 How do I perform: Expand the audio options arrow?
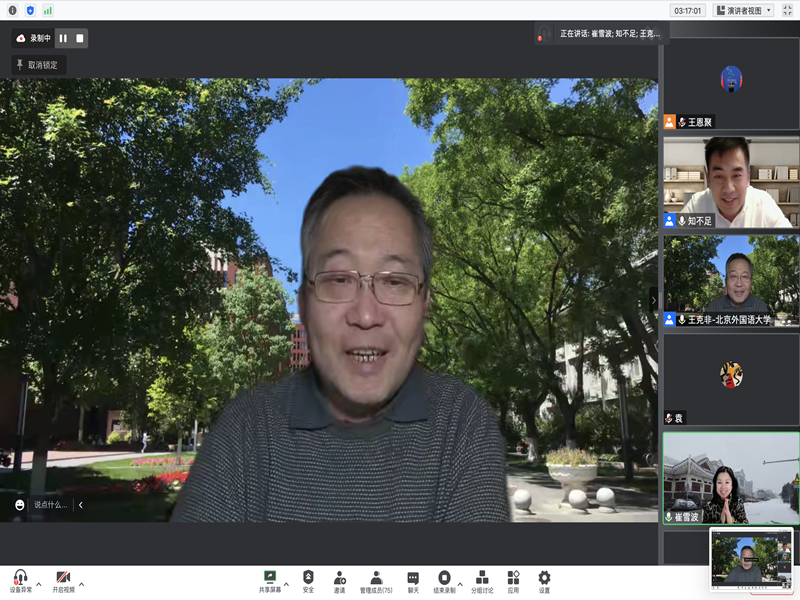click(39, 583)
